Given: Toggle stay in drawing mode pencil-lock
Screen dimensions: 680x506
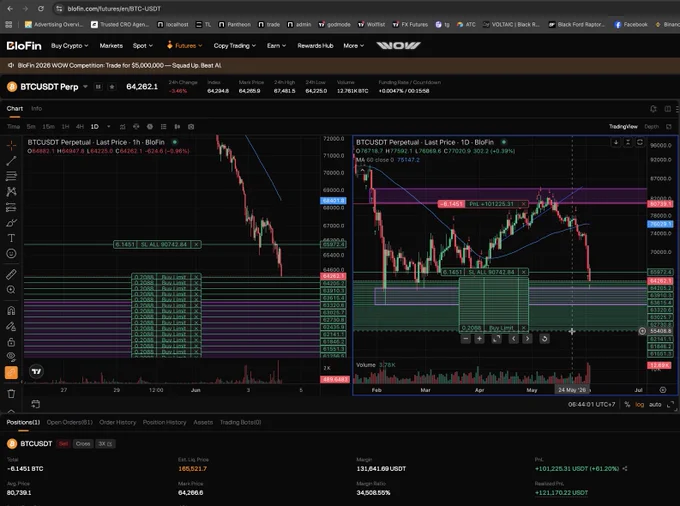Looking at the screenshot, I should click(x=11, y=326).
